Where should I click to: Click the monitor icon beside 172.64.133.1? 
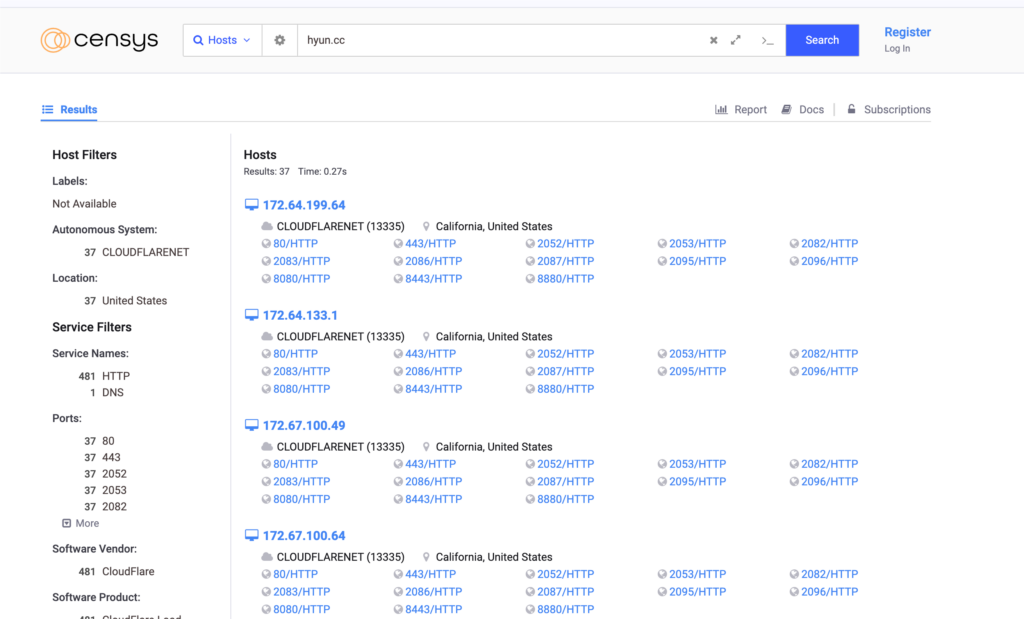click(251, 315)
